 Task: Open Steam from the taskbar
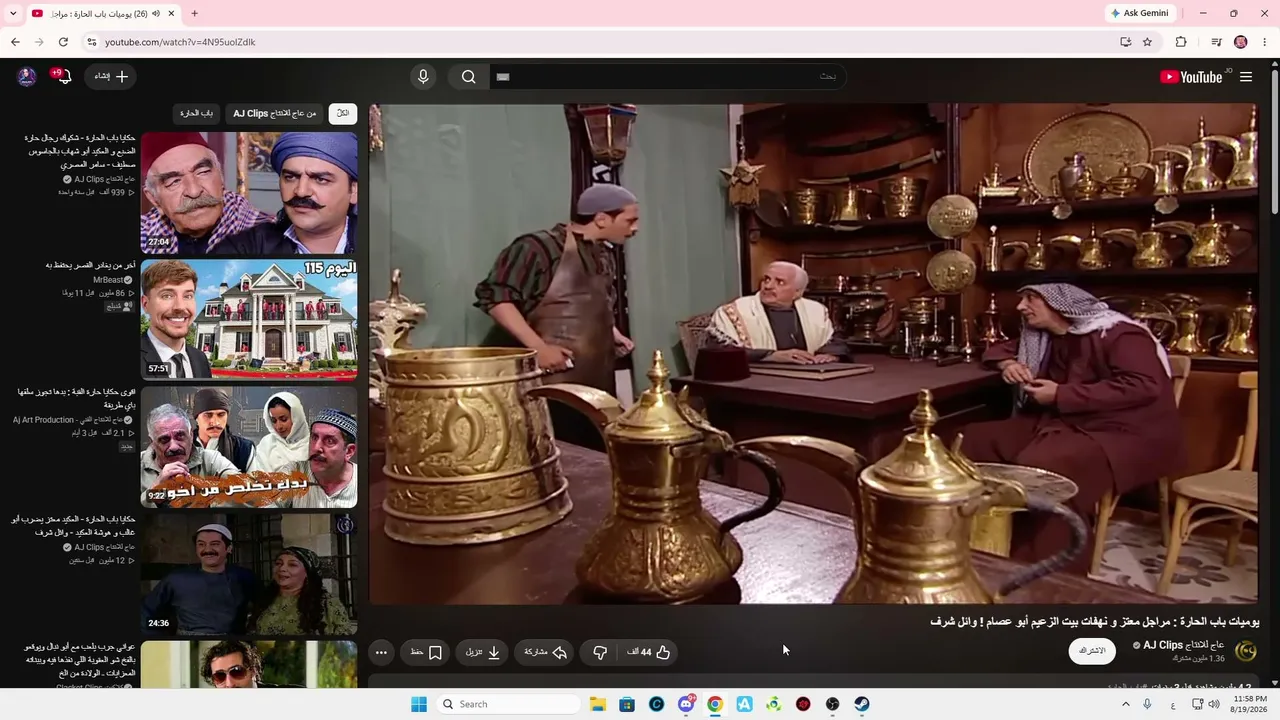[x=862, y=704]
